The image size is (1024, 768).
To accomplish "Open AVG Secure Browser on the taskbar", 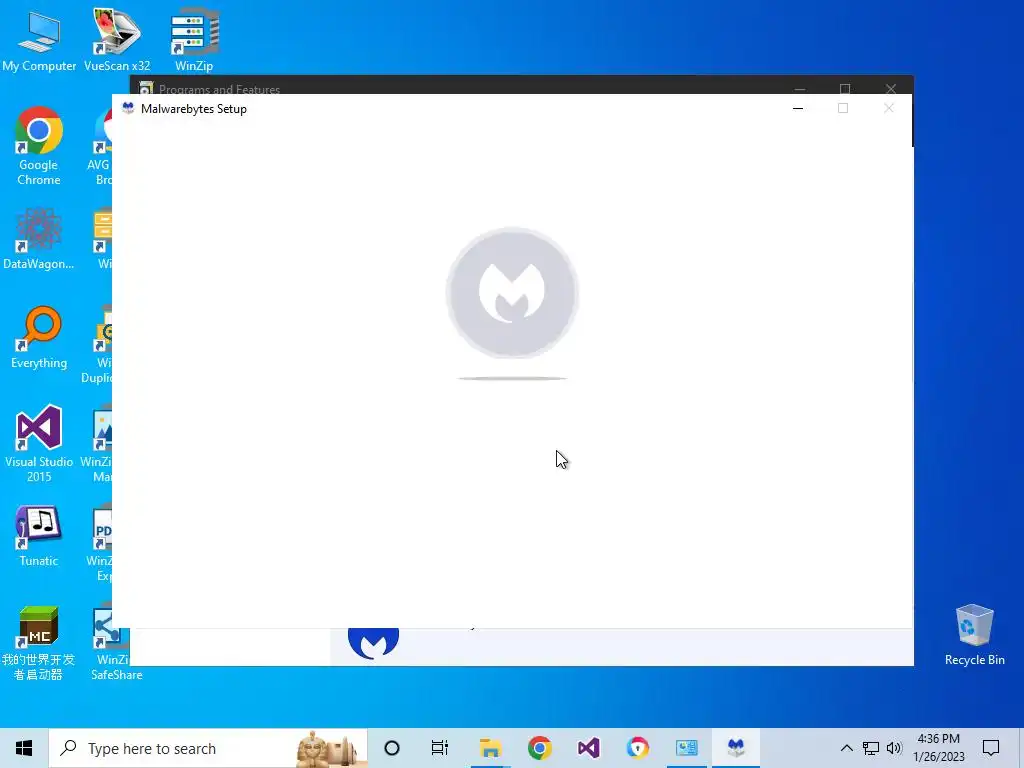I will click(637, 748).
